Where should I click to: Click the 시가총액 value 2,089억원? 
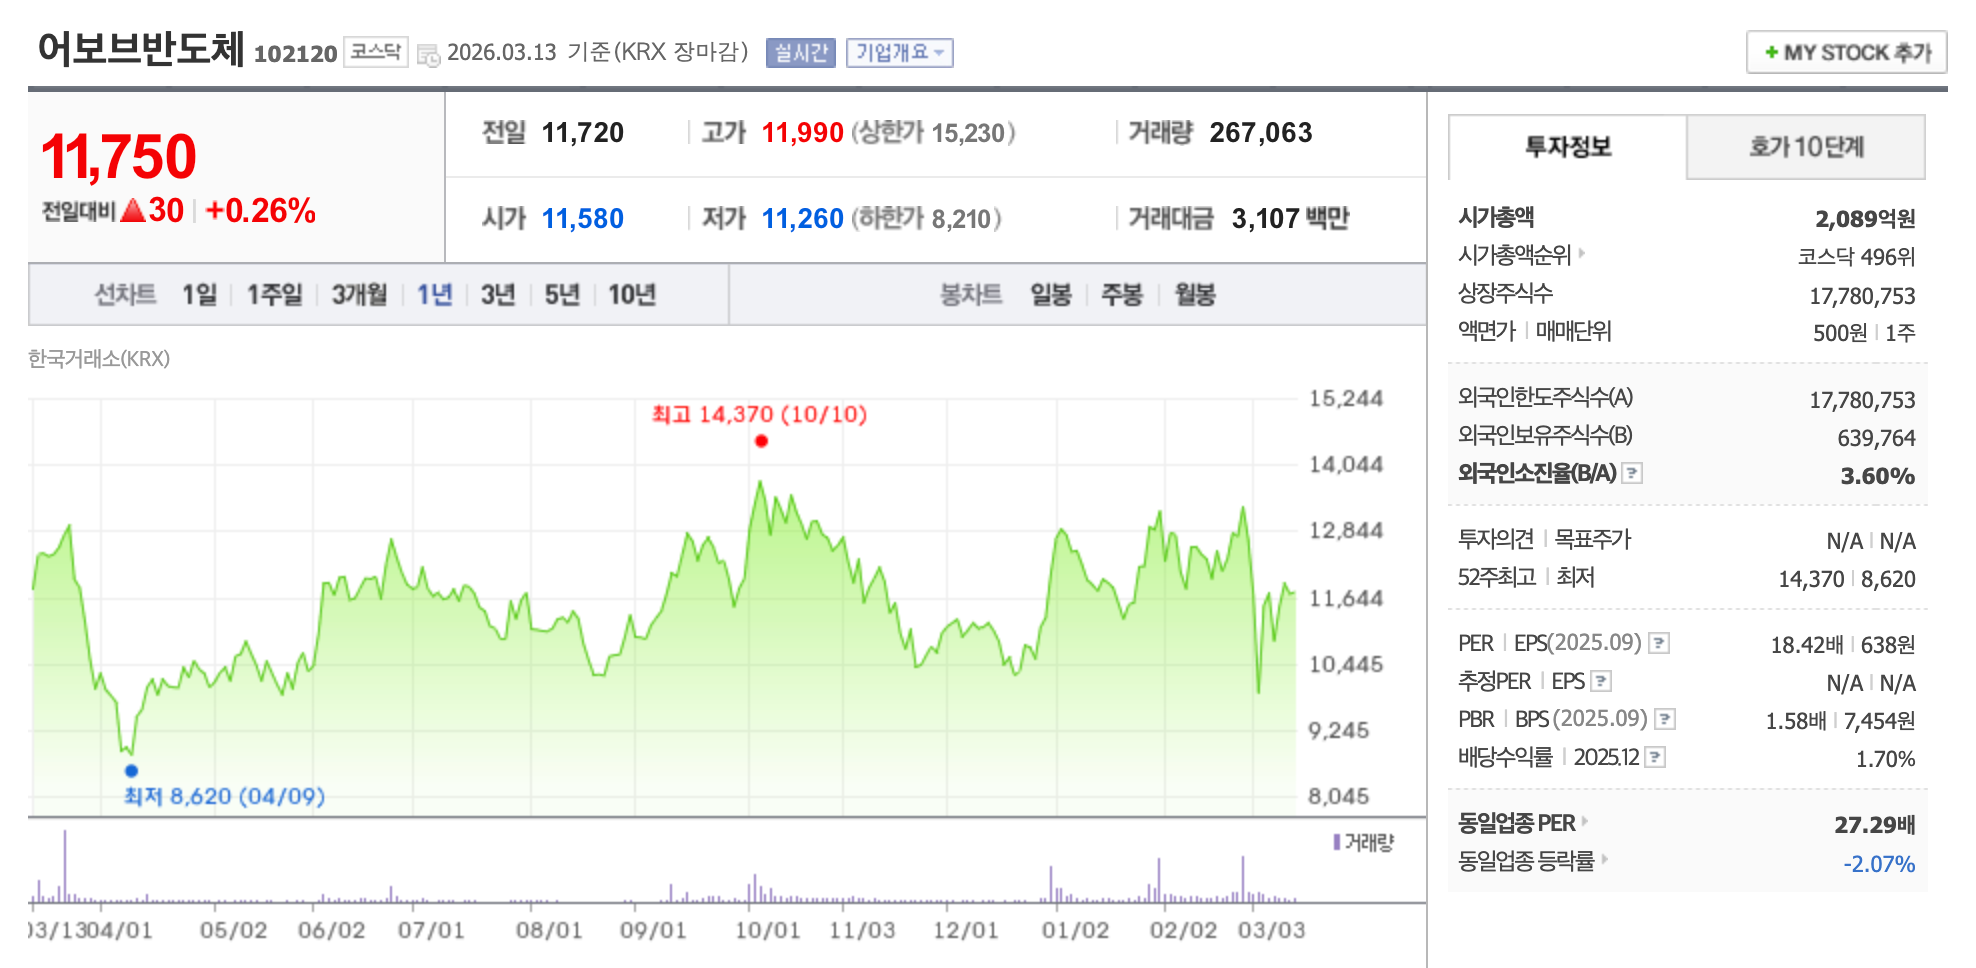click(x=1865, y=219)
